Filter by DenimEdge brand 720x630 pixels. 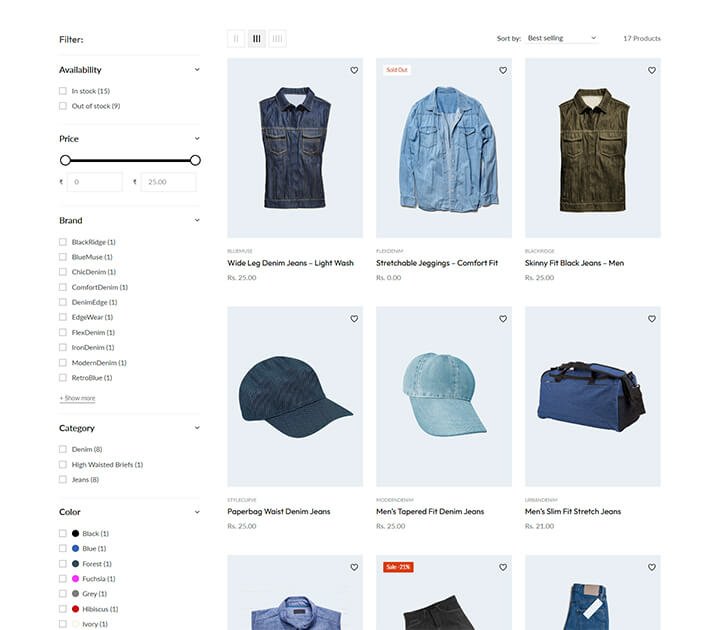[x=63, y=302]
